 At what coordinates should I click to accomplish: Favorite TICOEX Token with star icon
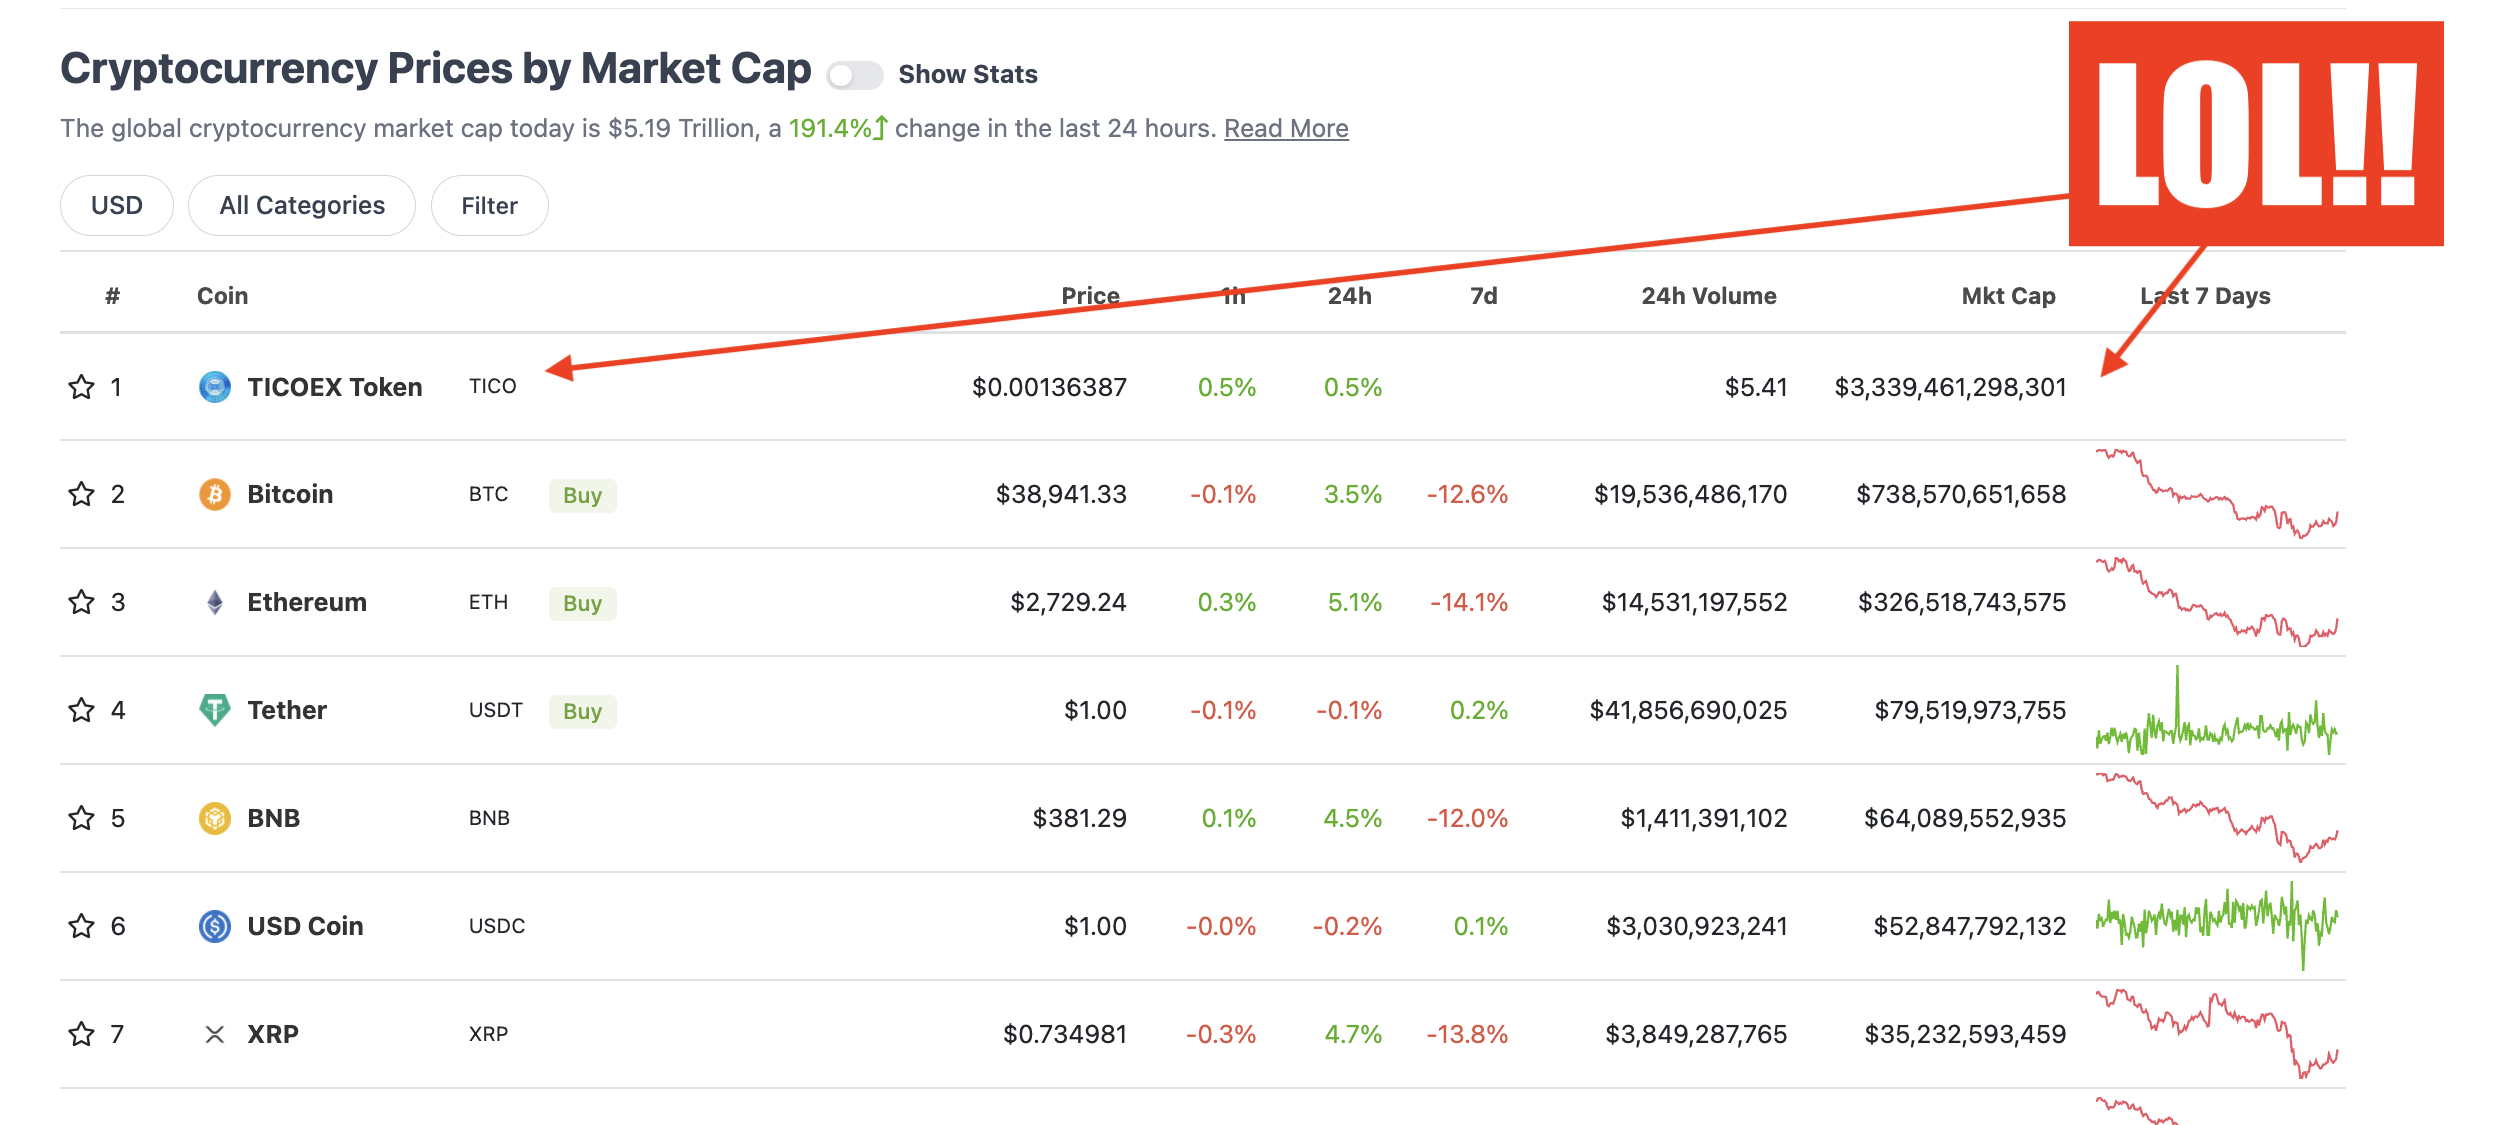pyautogui.click(x=81, y=387)
